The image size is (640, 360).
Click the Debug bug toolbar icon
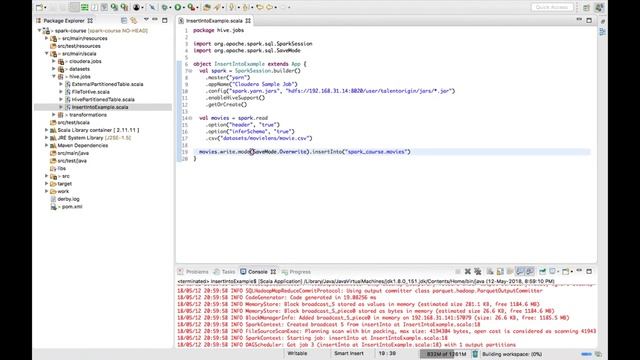(x=164, y=7)
